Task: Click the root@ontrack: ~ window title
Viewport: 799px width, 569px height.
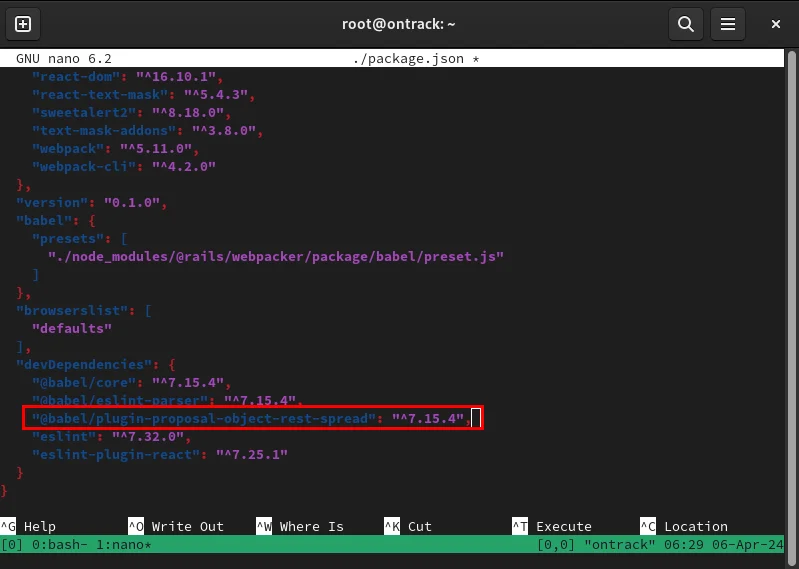Action: [398, 24]
